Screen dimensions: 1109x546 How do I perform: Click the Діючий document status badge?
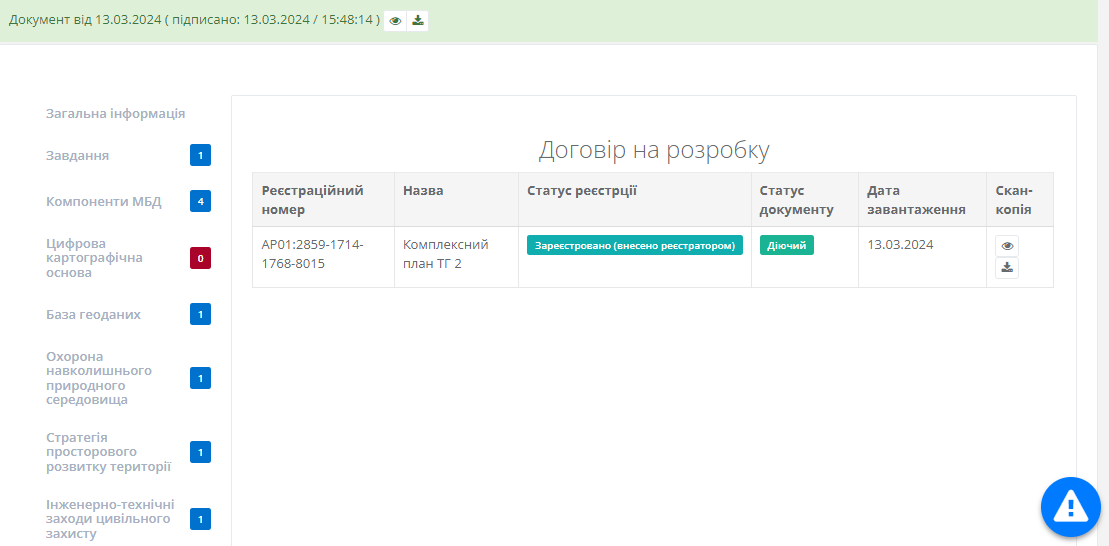pos(786,246)
